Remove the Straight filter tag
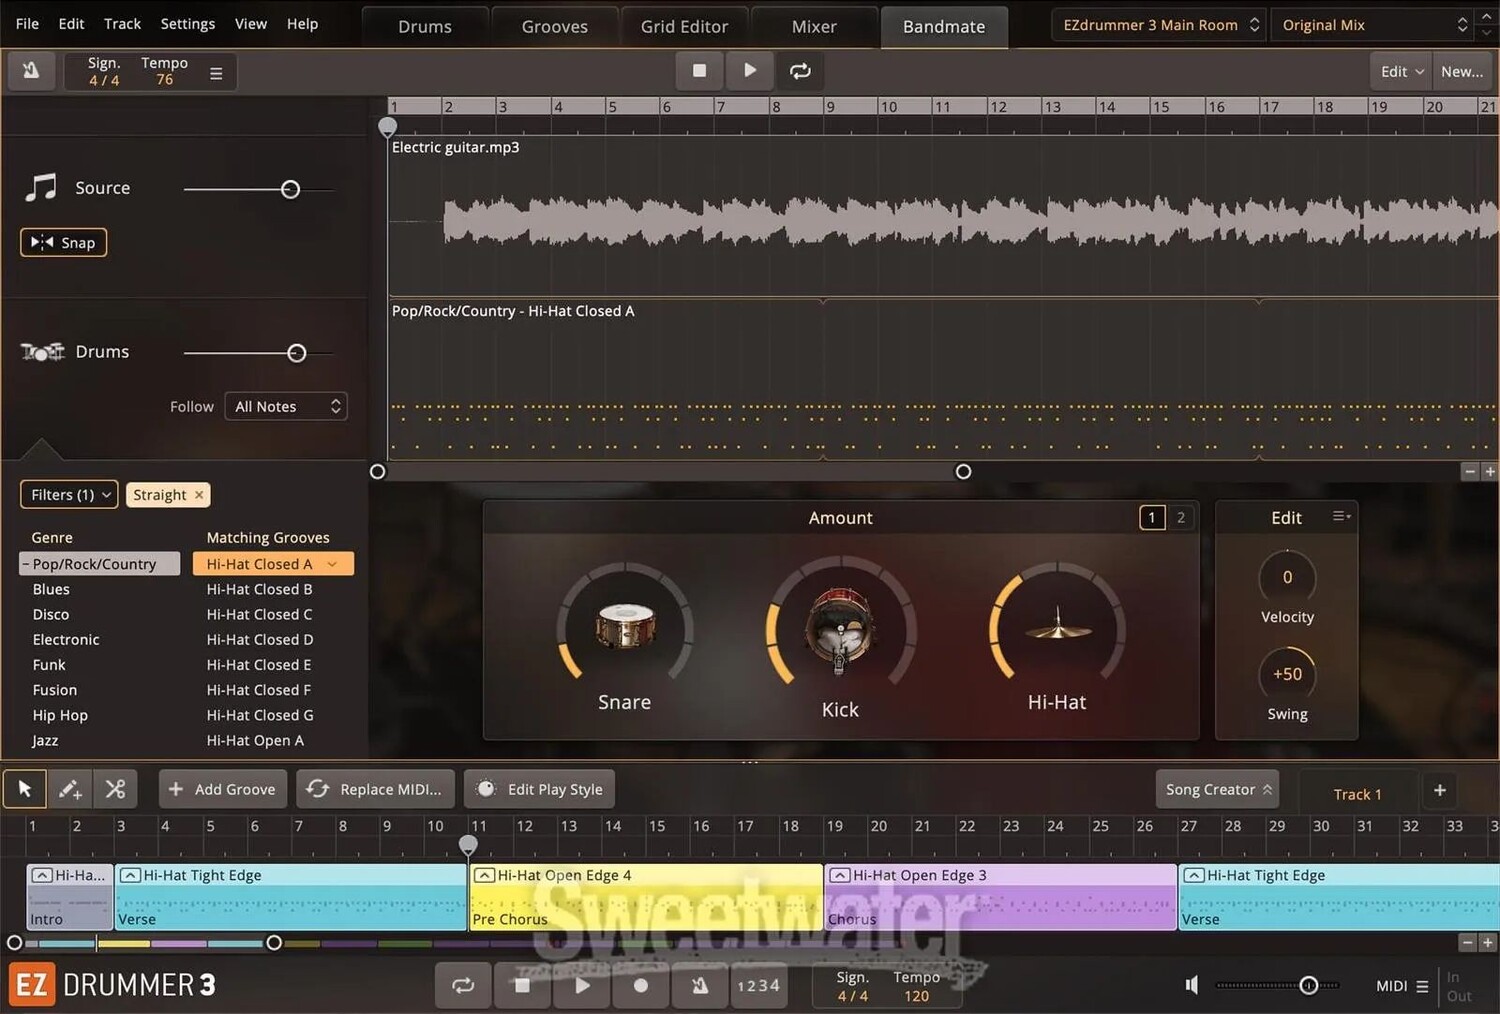 click(199, 495)
